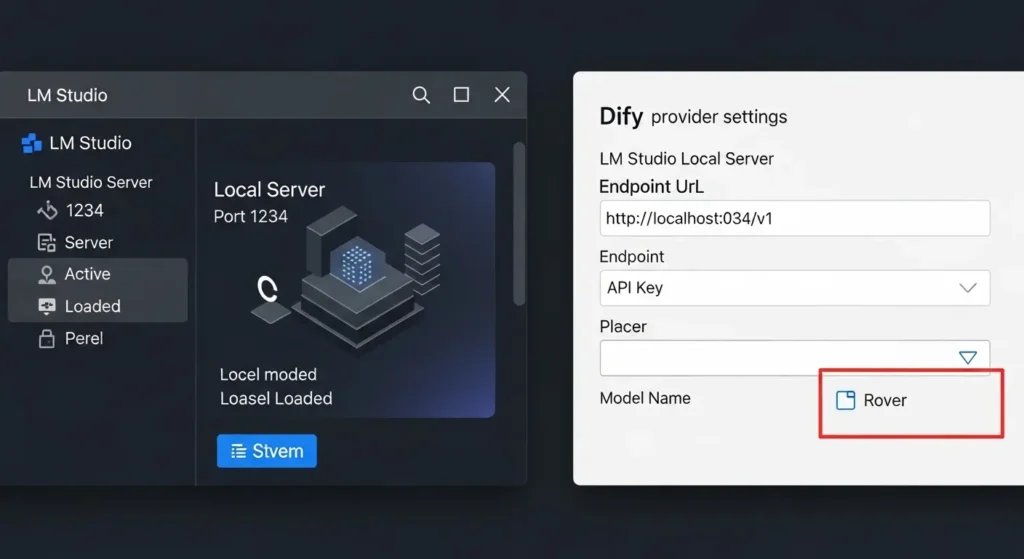Click the Loasel Loaded status text
This screenshot has width=1024, height=559.
(276, 398)
